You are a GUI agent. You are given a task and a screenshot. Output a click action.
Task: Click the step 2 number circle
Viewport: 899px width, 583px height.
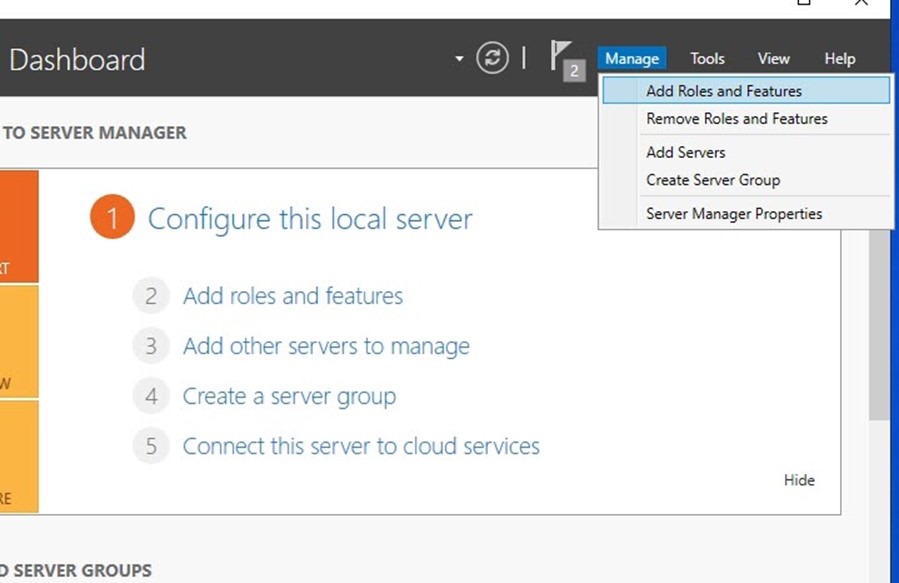pos(151,296)
